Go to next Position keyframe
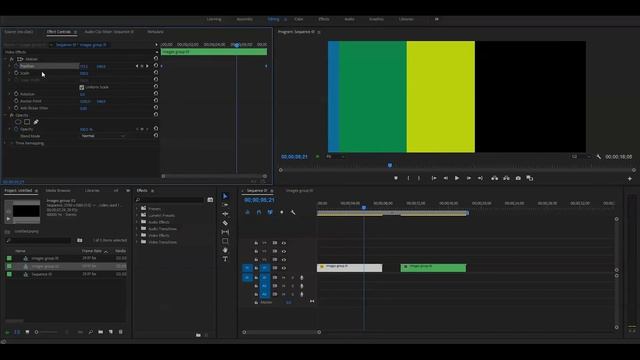 pyautogui.click(x=147, y=66)
